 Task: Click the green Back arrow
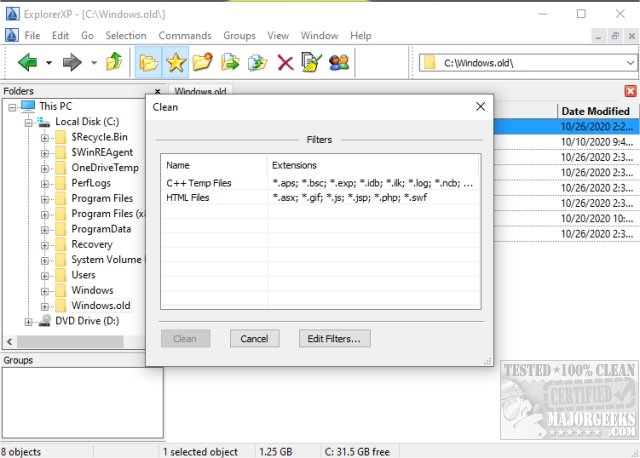(28, 63)
